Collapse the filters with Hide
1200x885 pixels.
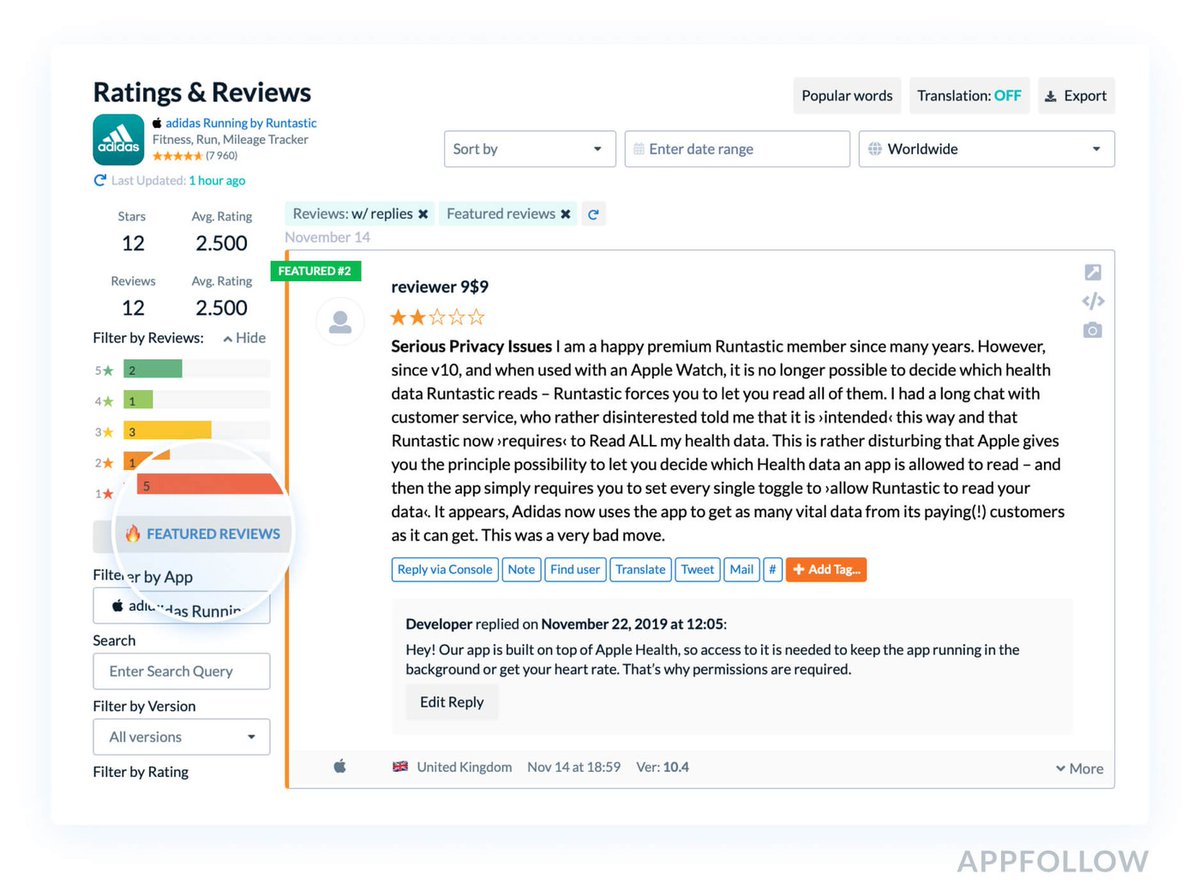tap(245, 338)
